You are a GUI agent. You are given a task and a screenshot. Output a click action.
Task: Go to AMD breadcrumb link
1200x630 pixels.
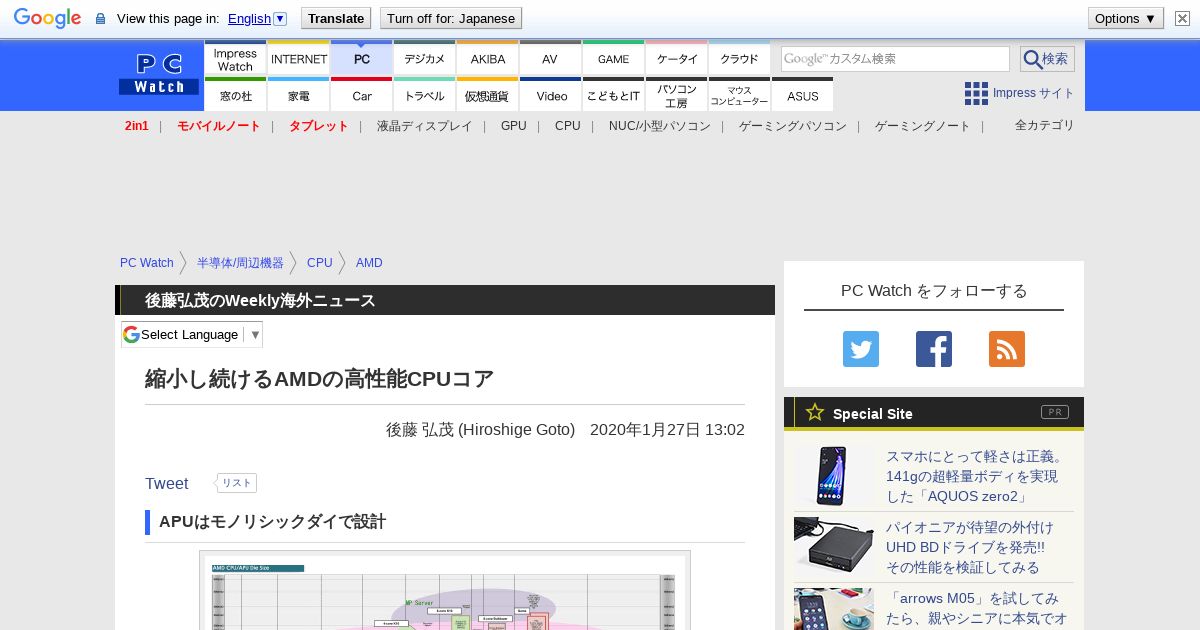(x=369, y=263)
